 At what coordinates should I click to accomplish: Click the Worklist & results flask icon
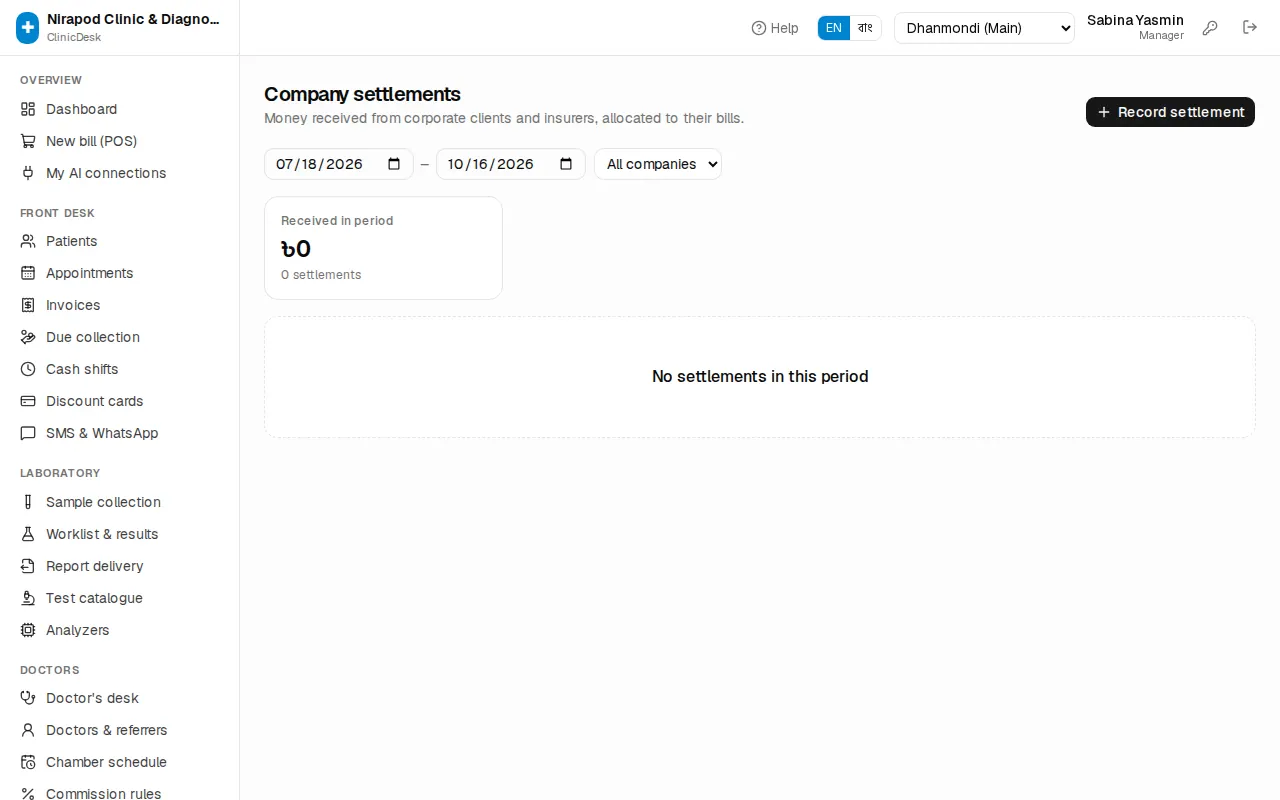pyautogui.click(x=28, y=534)
